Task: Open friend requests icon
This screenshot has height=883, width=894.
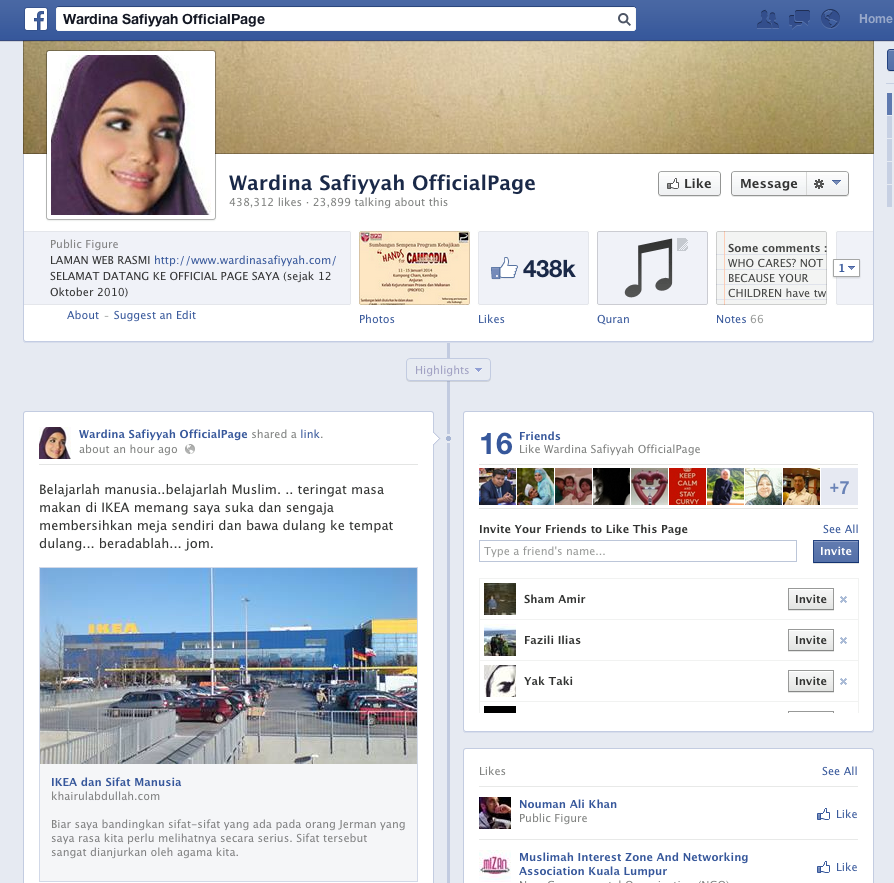Action: click(768, 19)
